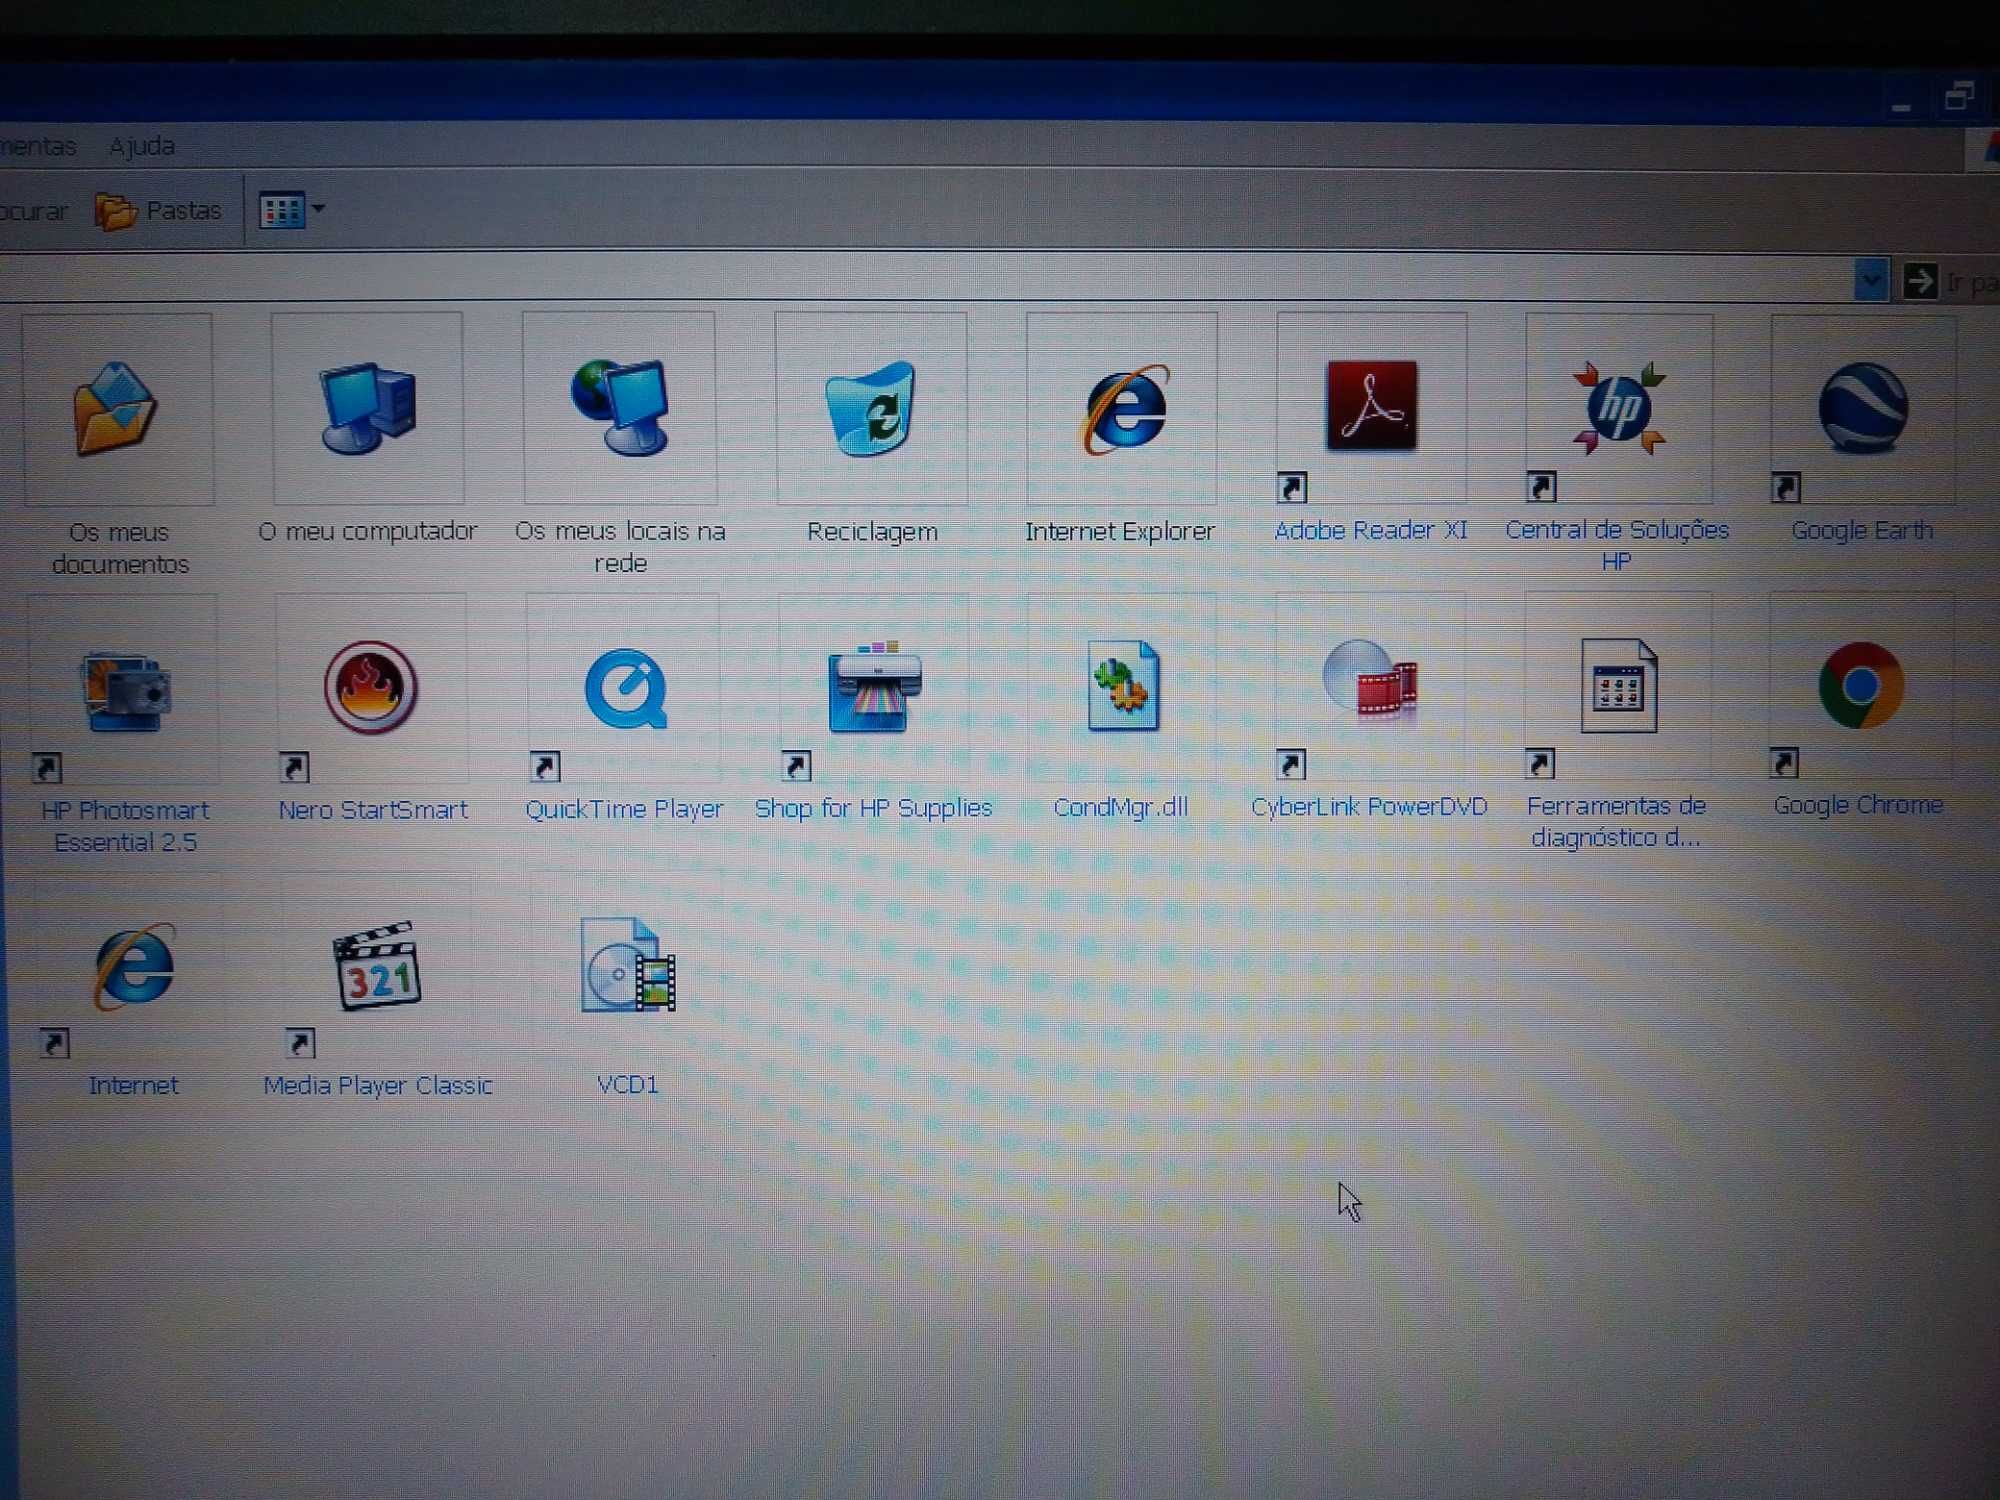Select the Google Chrome shortcut icon
Image resolution: width=2000 pixels, height=1500 pixels.
1861,685
